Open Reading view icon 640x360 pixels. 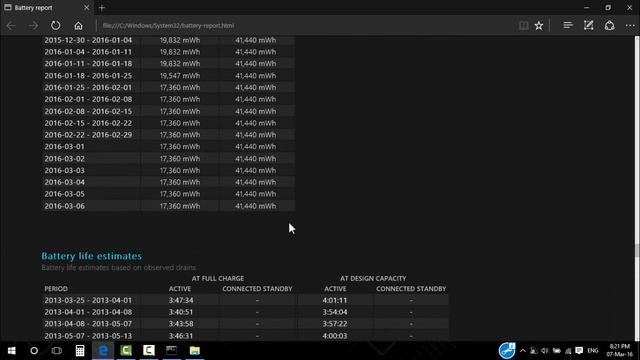coord(523,25)
